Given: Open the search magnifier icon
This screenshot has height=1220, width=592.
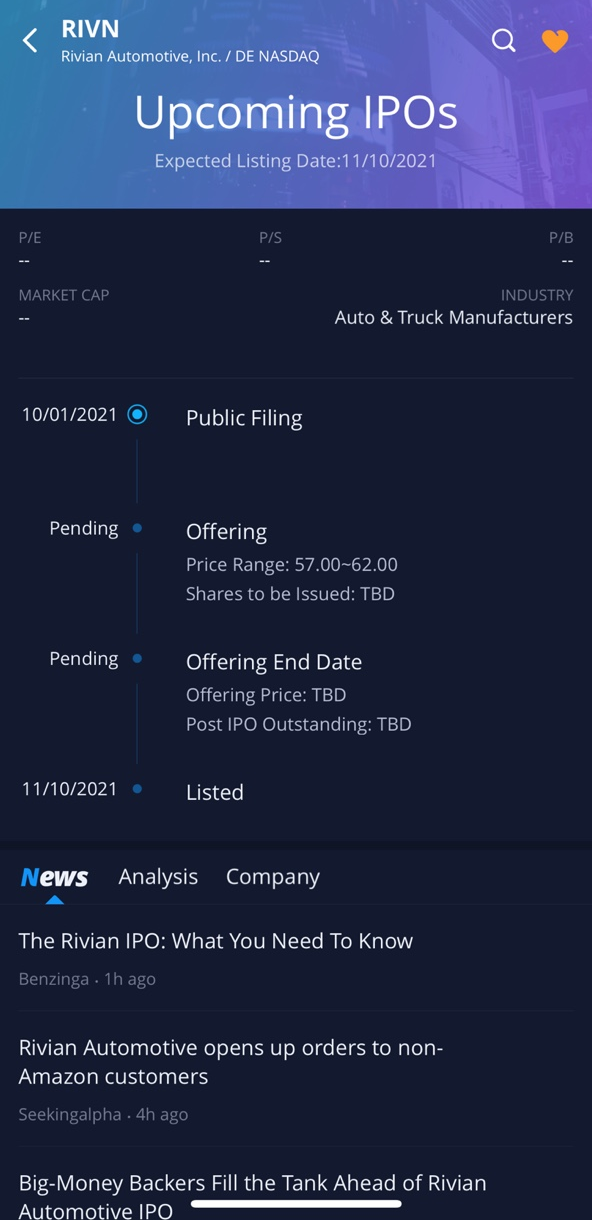Looking at the screenshot, I should tap(504, 40).
